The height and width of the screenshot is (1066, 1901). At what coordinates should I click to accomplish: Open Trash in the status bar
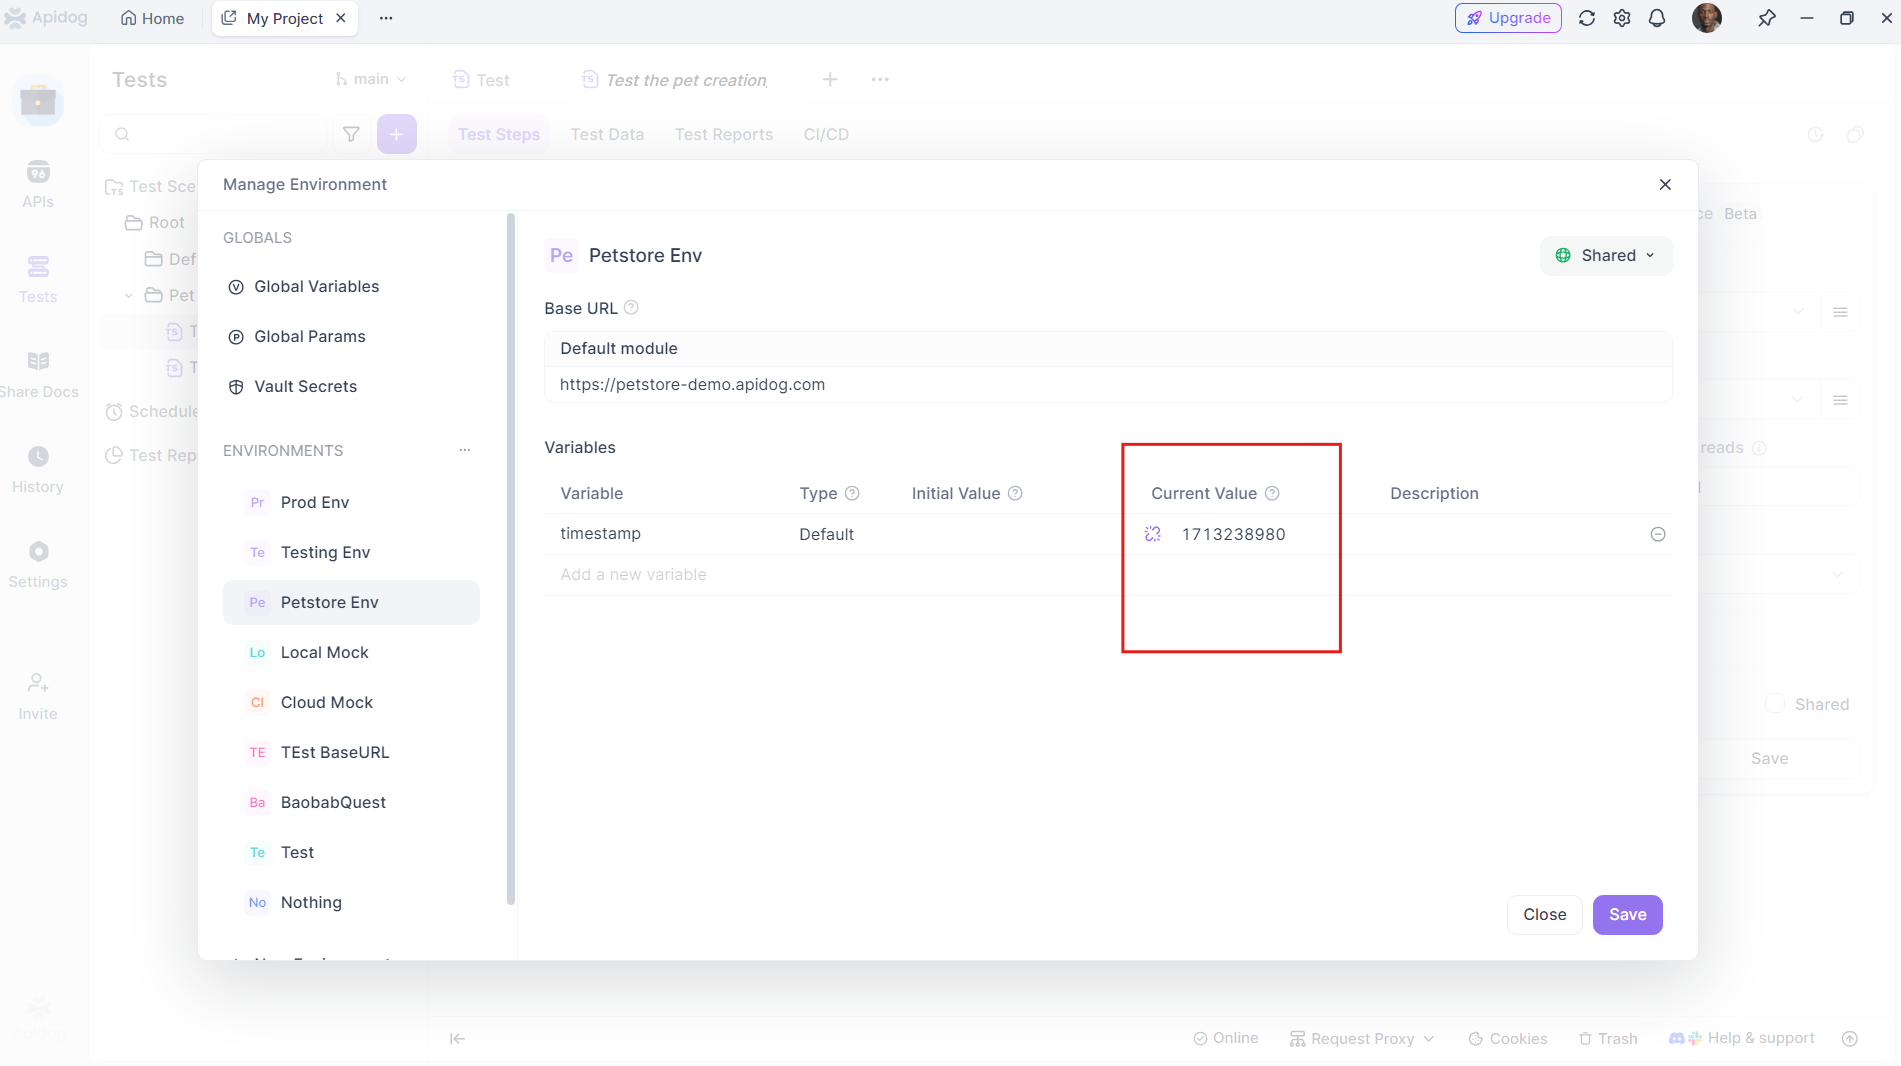[1608, 1039]
